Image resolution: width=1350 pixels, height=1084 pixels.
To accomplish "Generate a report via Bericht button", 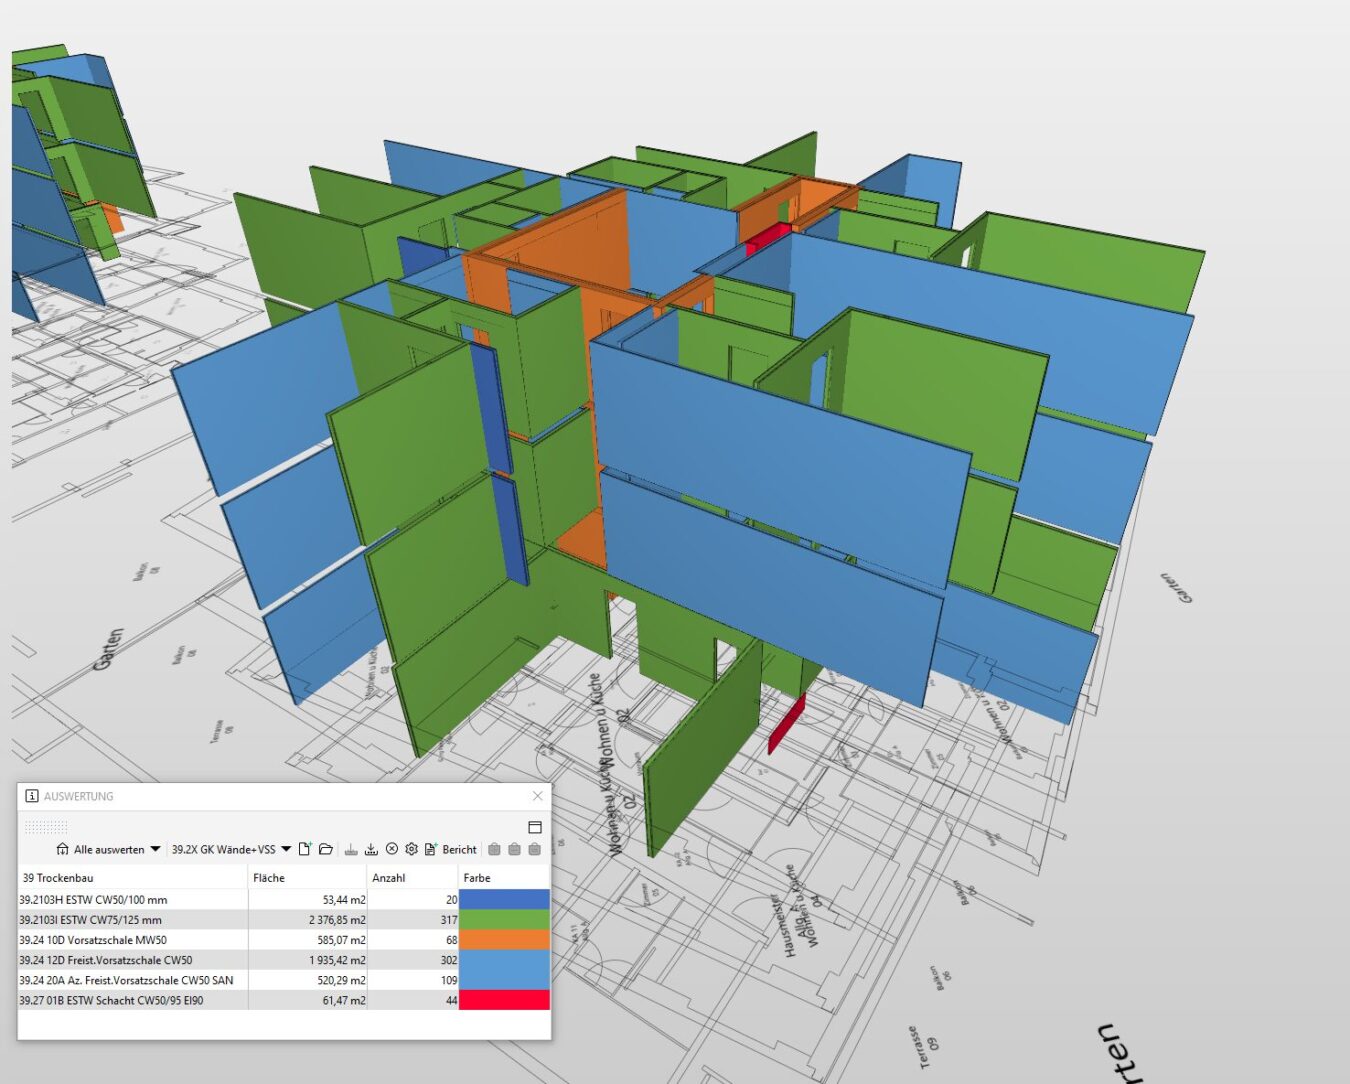I will 458,849.
